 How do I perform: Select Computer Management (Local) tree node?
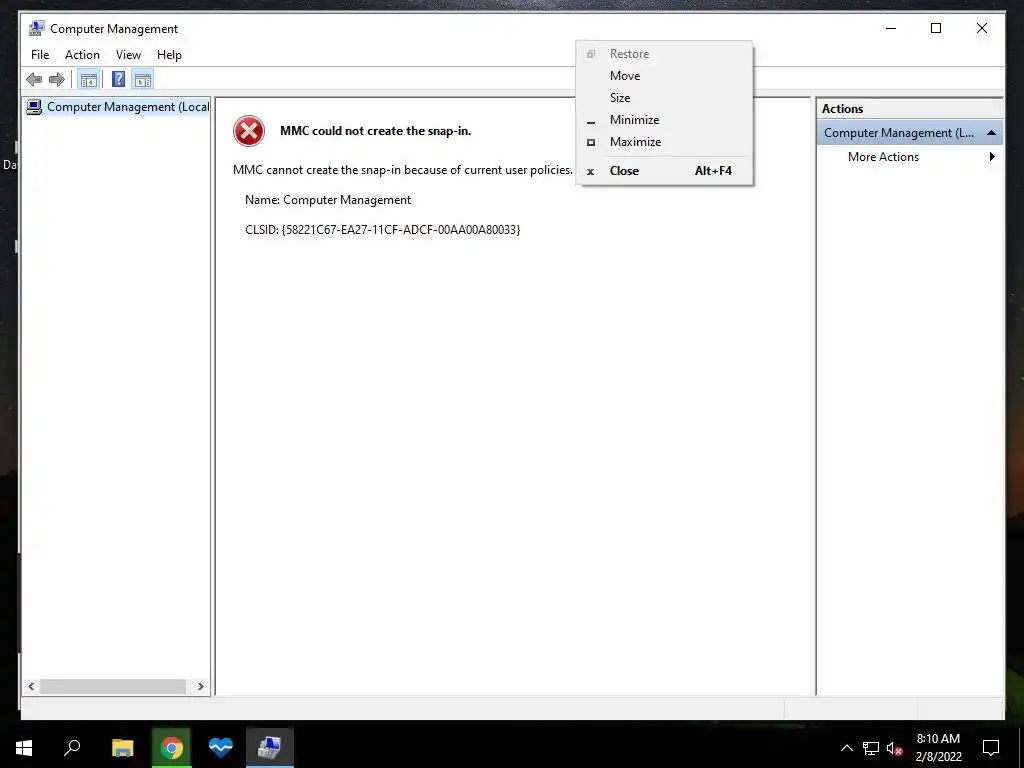118,107
